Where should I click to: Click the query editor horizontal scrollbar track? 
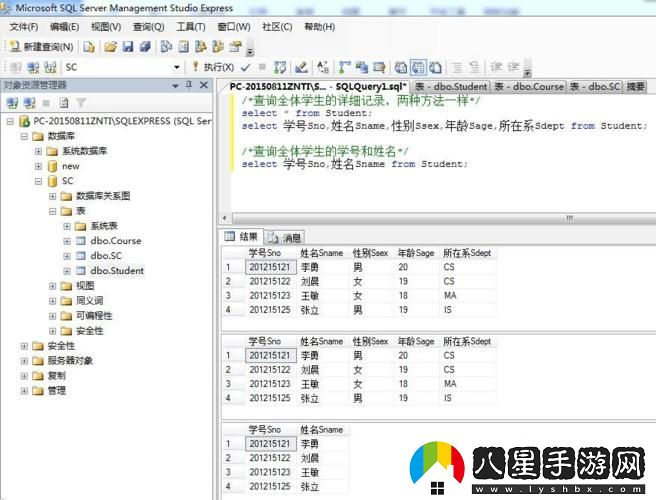(444, 218)
